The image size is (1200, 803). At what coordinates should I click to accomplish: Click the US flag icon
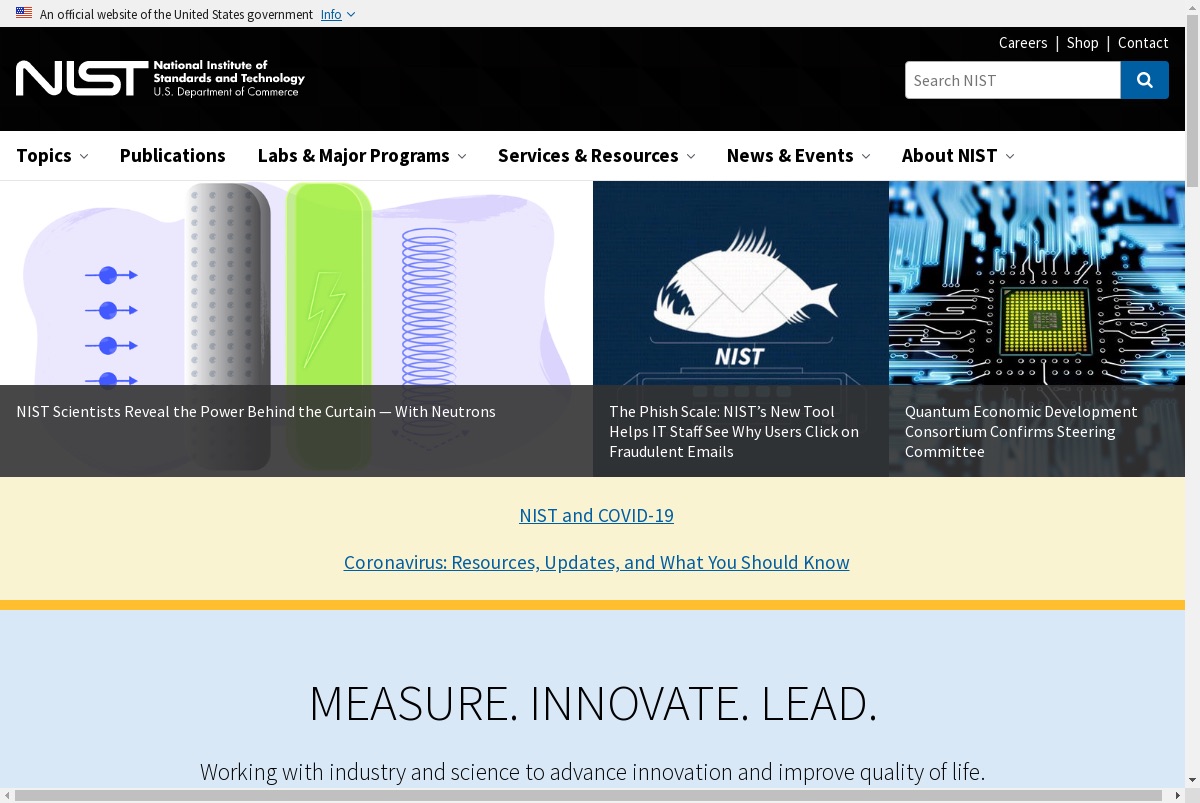pos(24,13)
